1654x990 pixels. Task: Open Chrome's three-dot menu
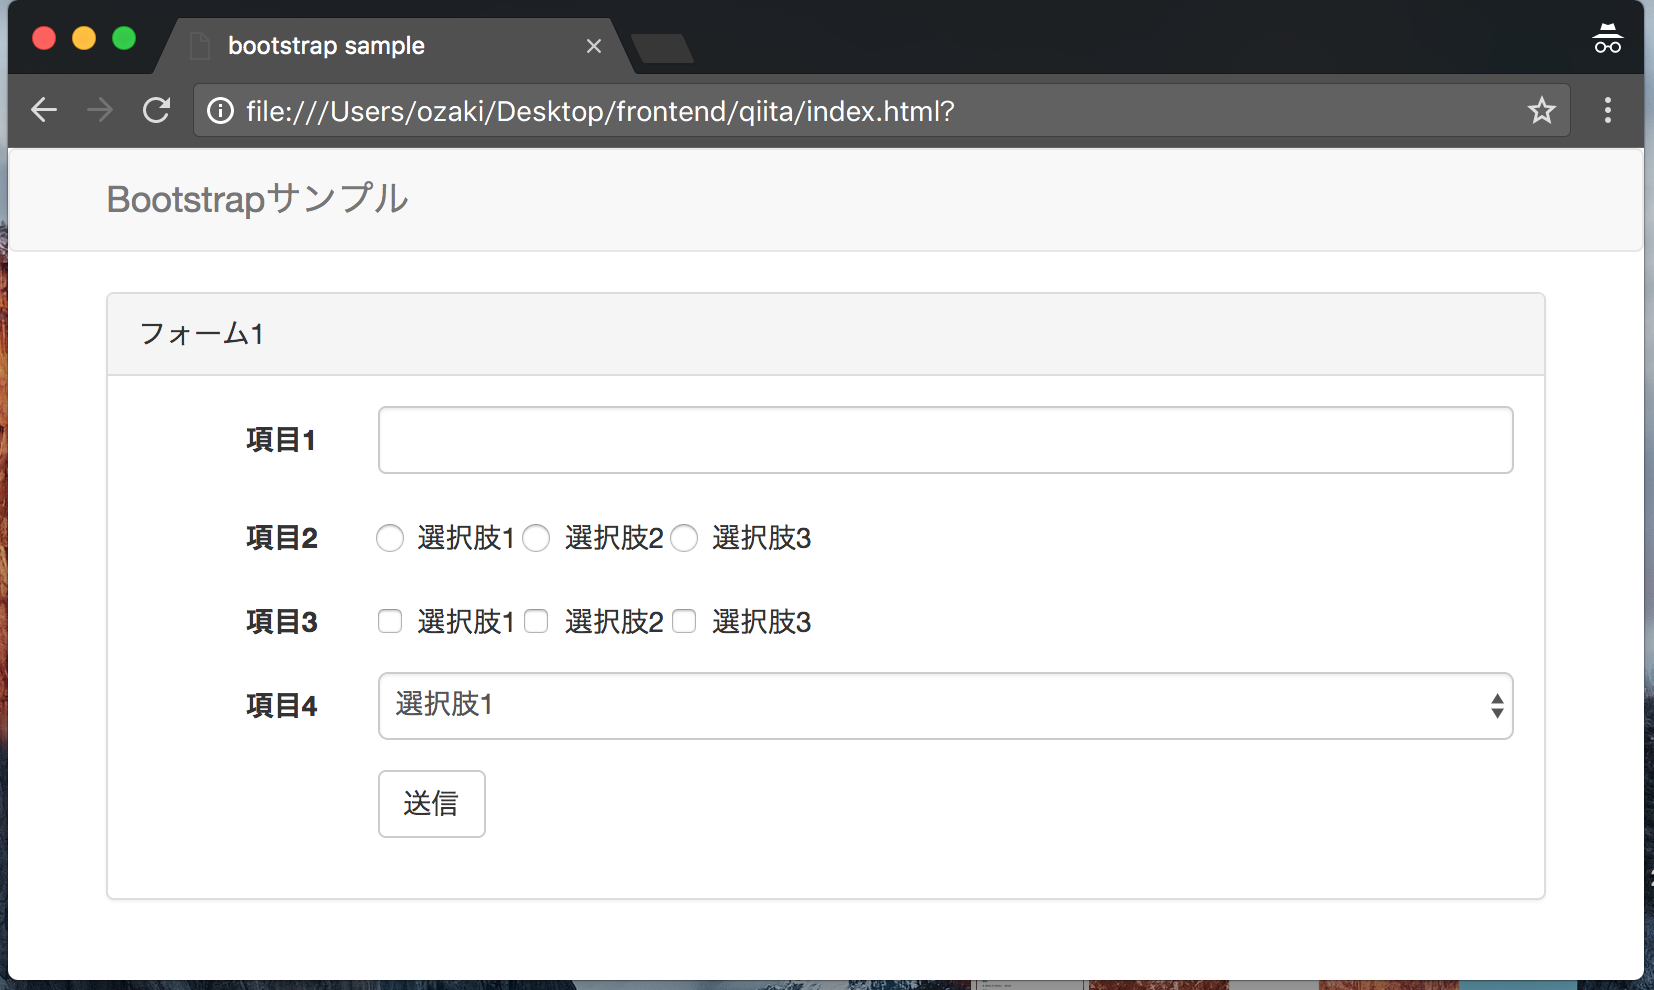click(x=1608, y=110)
